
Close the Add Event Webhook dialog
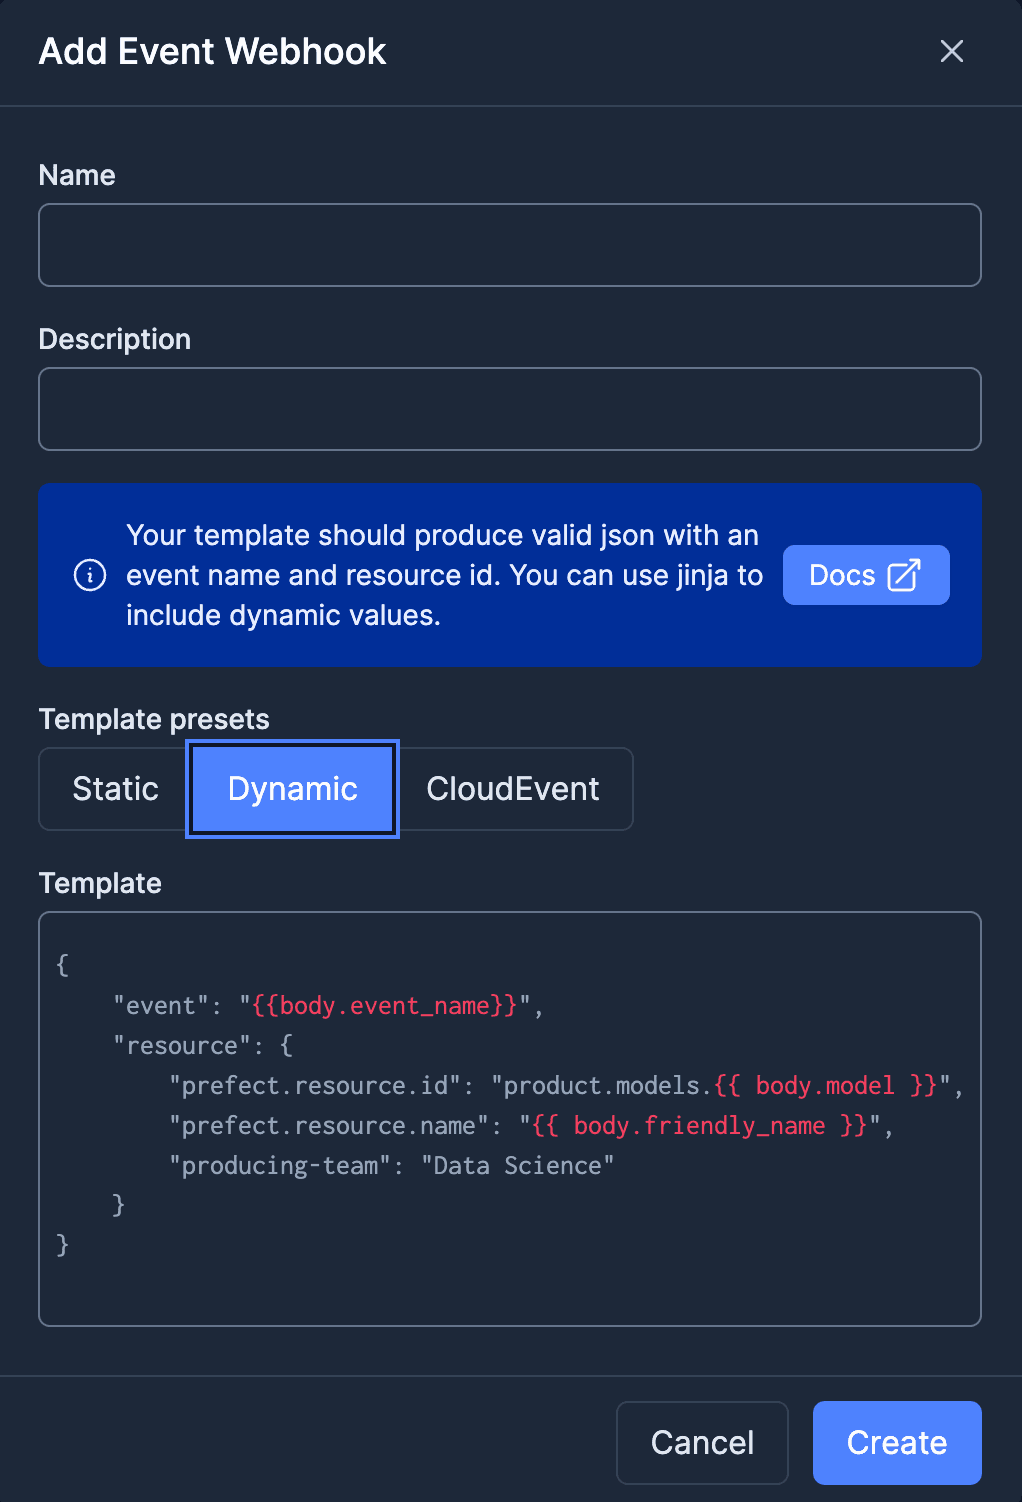click(x=951, y=51)
